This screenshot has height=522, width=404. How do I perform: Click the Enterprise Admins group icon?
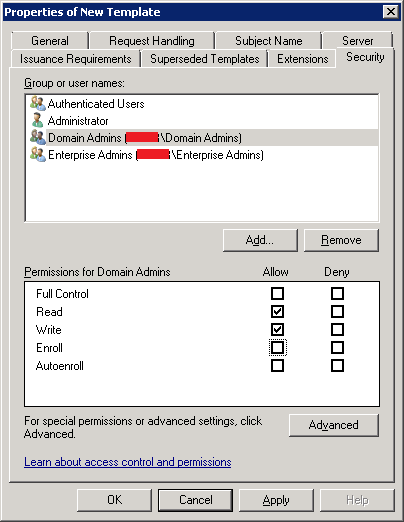click(38, 155)
